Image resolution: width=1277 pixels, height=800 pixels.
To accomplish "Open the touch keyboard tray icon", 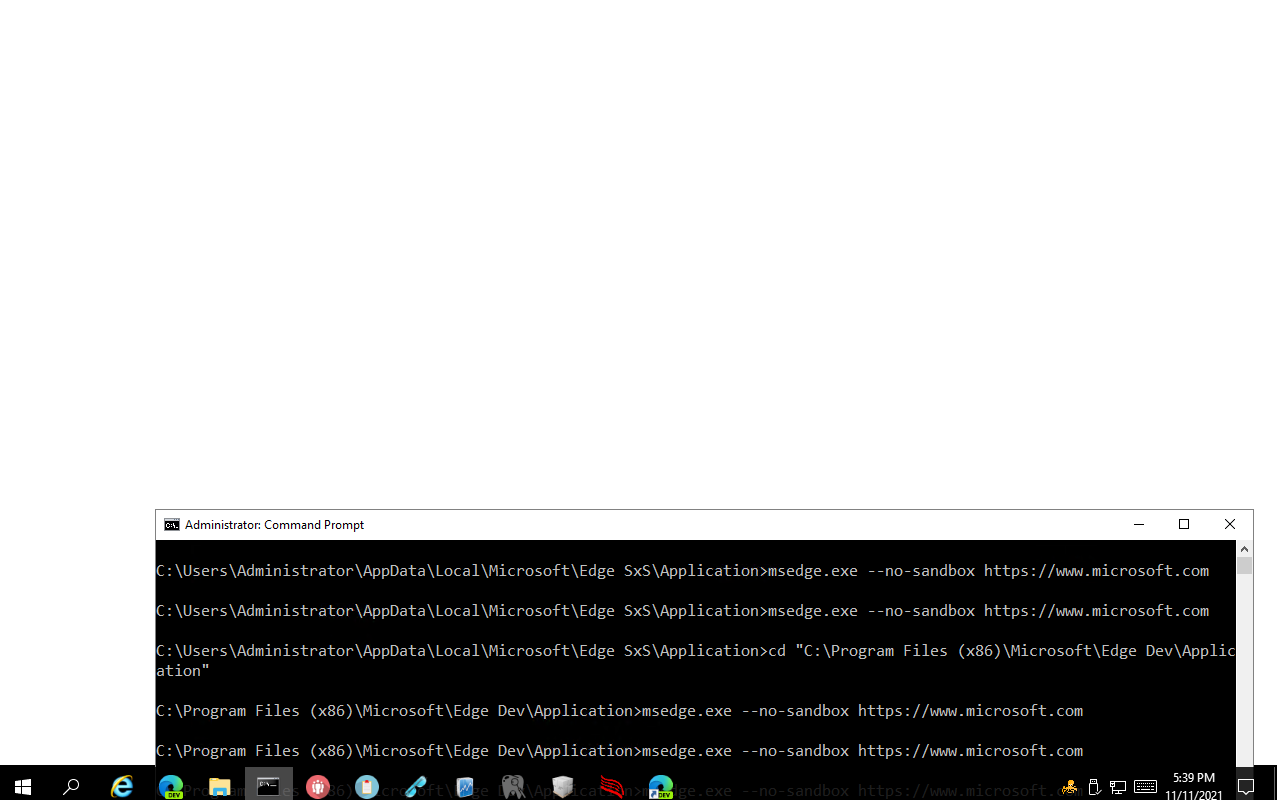I will click(x=1145, y=787).
